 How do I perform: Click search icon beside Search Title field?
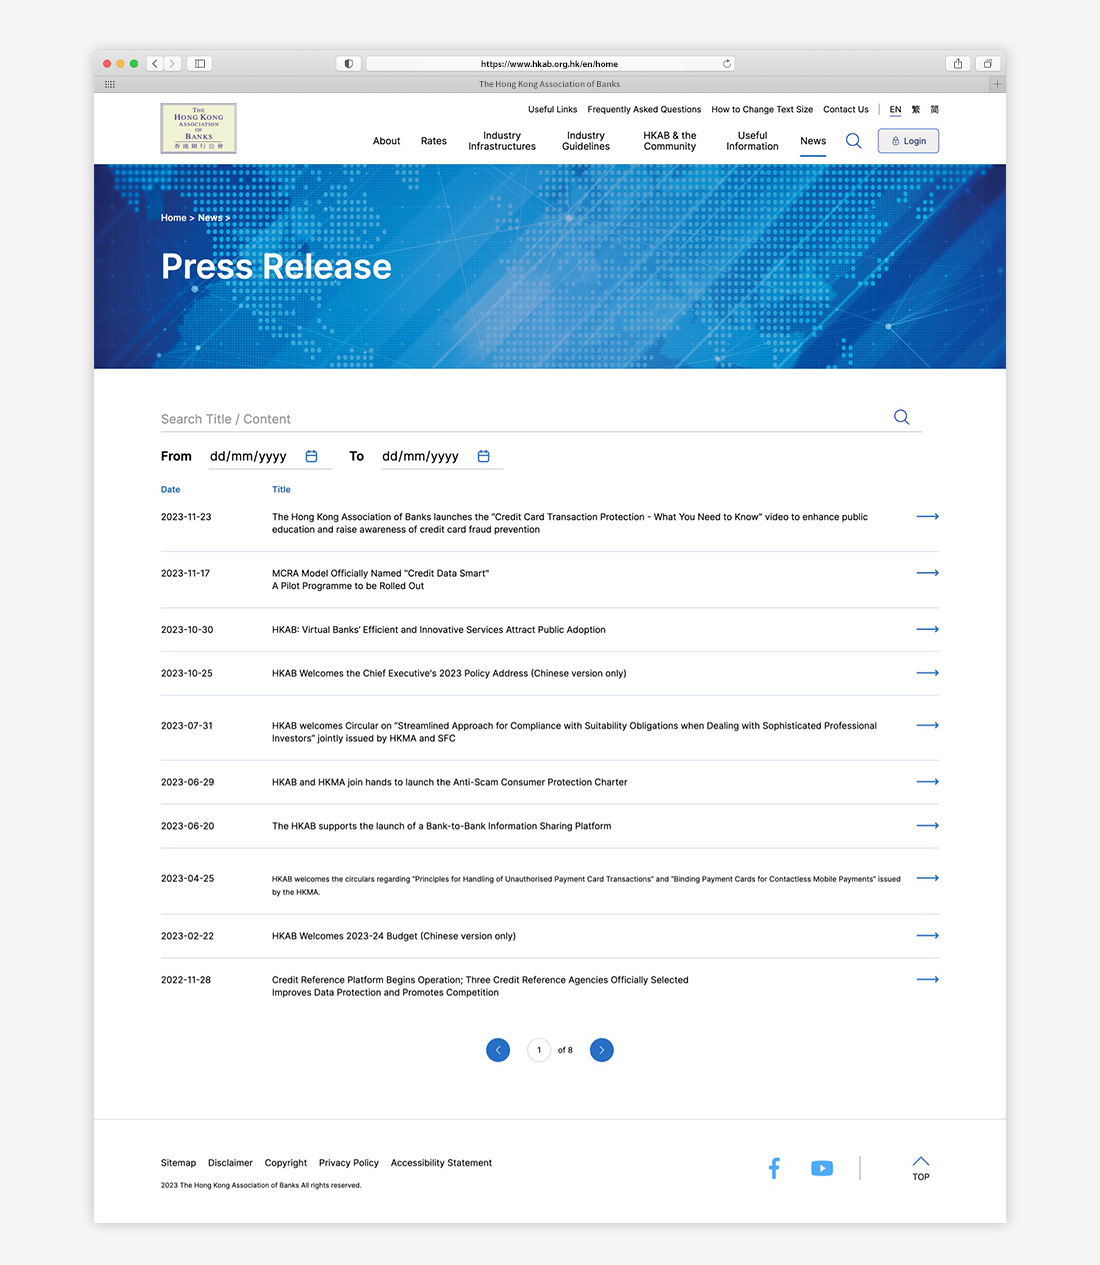pos(901,417)
